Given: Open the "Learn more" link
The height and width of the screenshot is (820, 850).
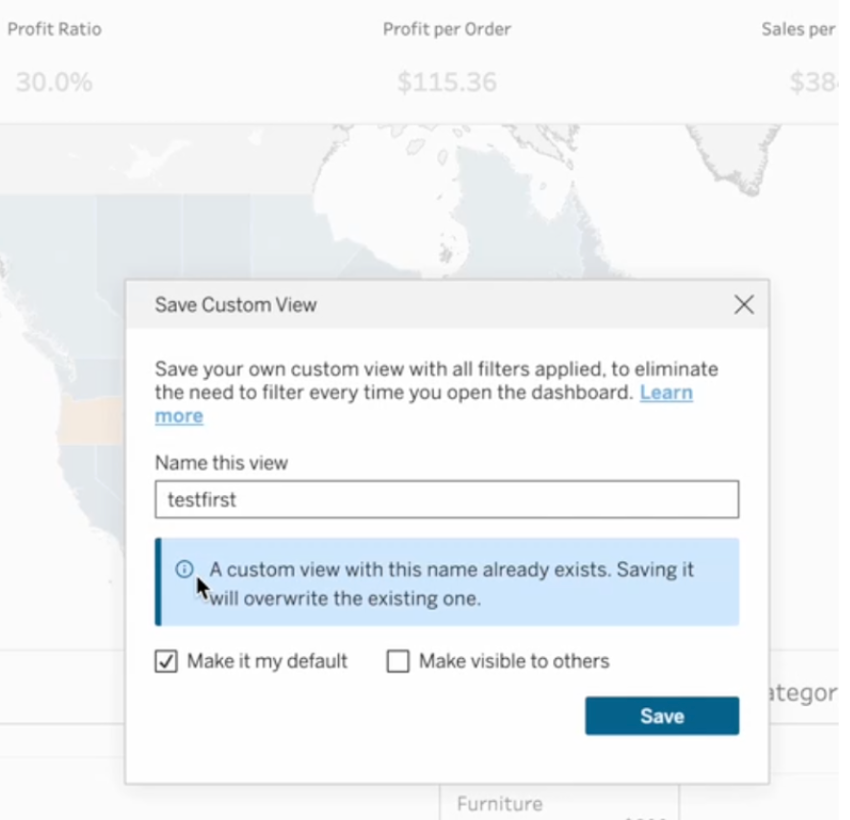Looking at the screenshot, I should coord(666,392).
